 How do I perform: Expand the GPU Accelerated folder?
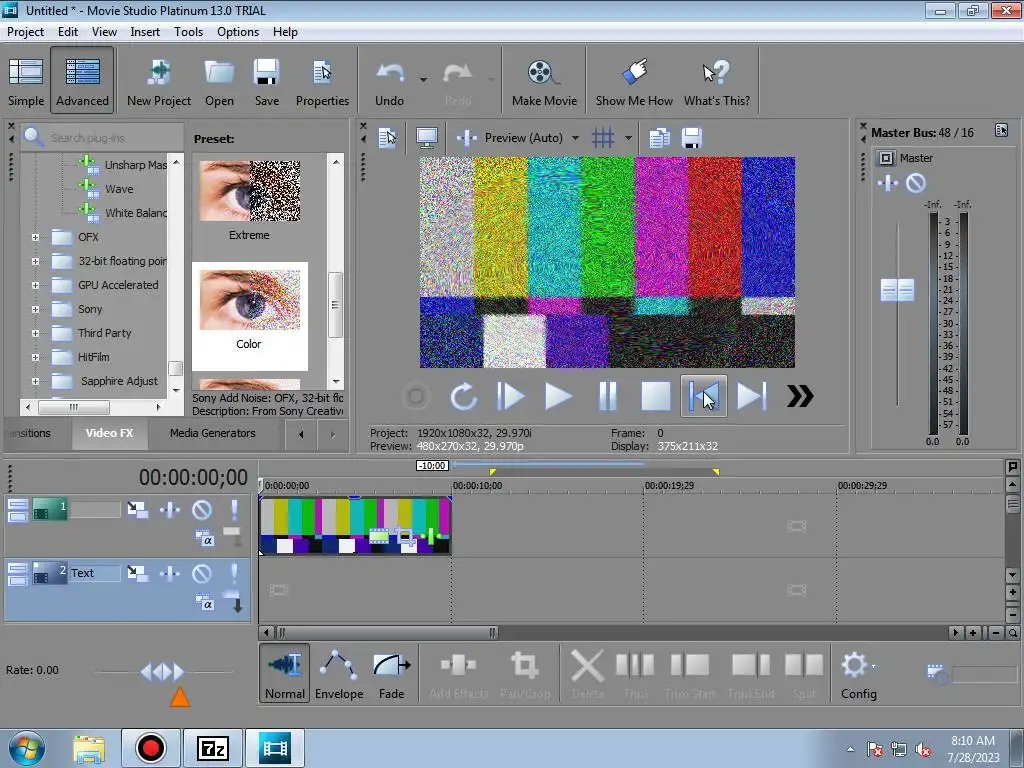pyautogui.click(x=35, y=285)
